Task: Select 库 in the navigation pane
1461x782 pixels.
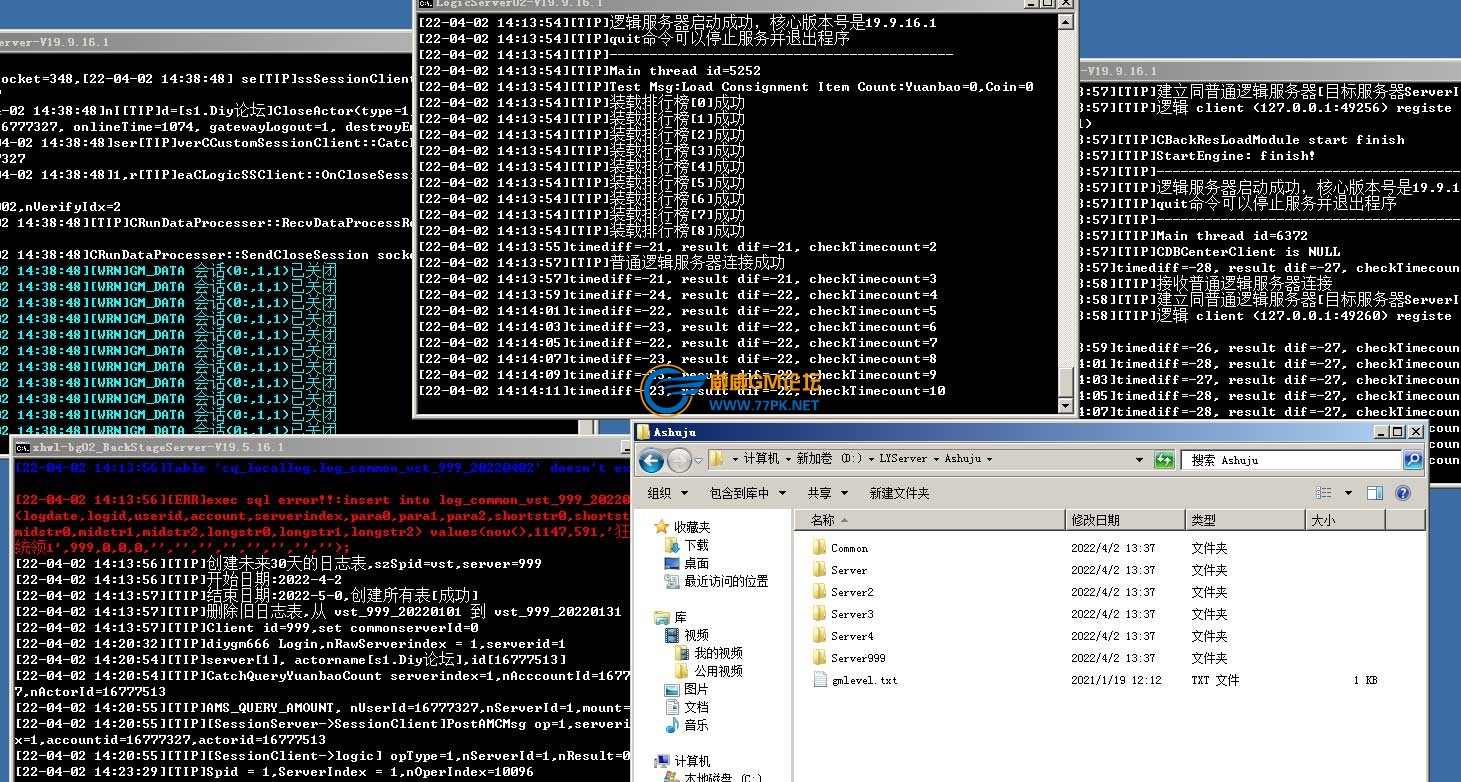Action: 679,617
